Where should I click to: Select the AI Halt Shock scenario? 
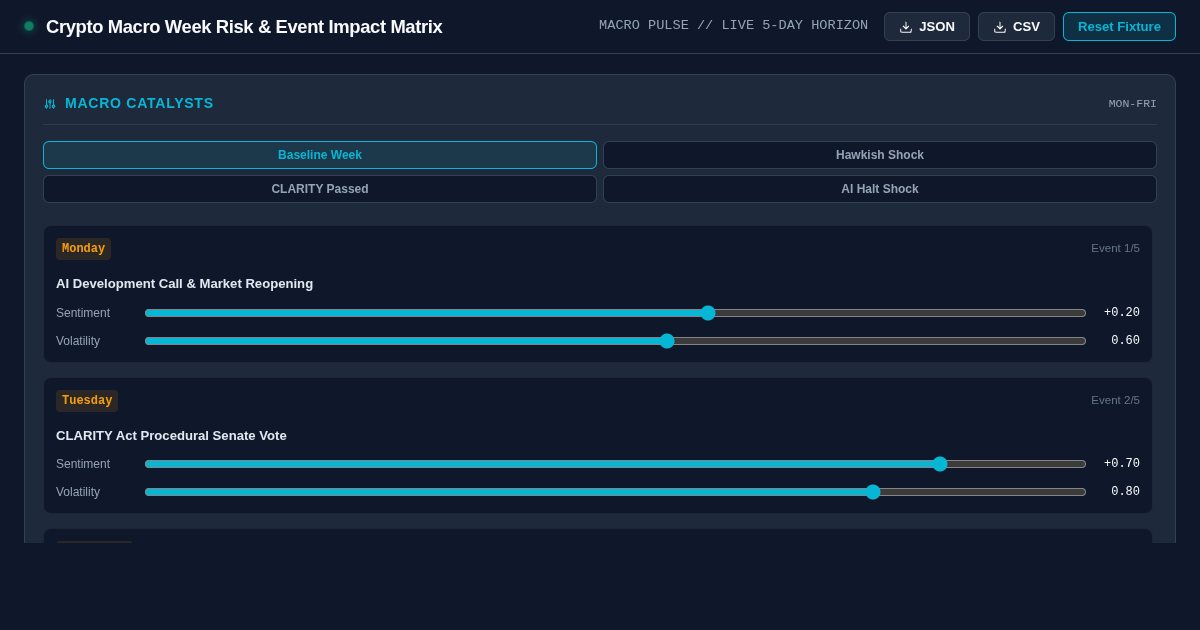click(880, 189)
